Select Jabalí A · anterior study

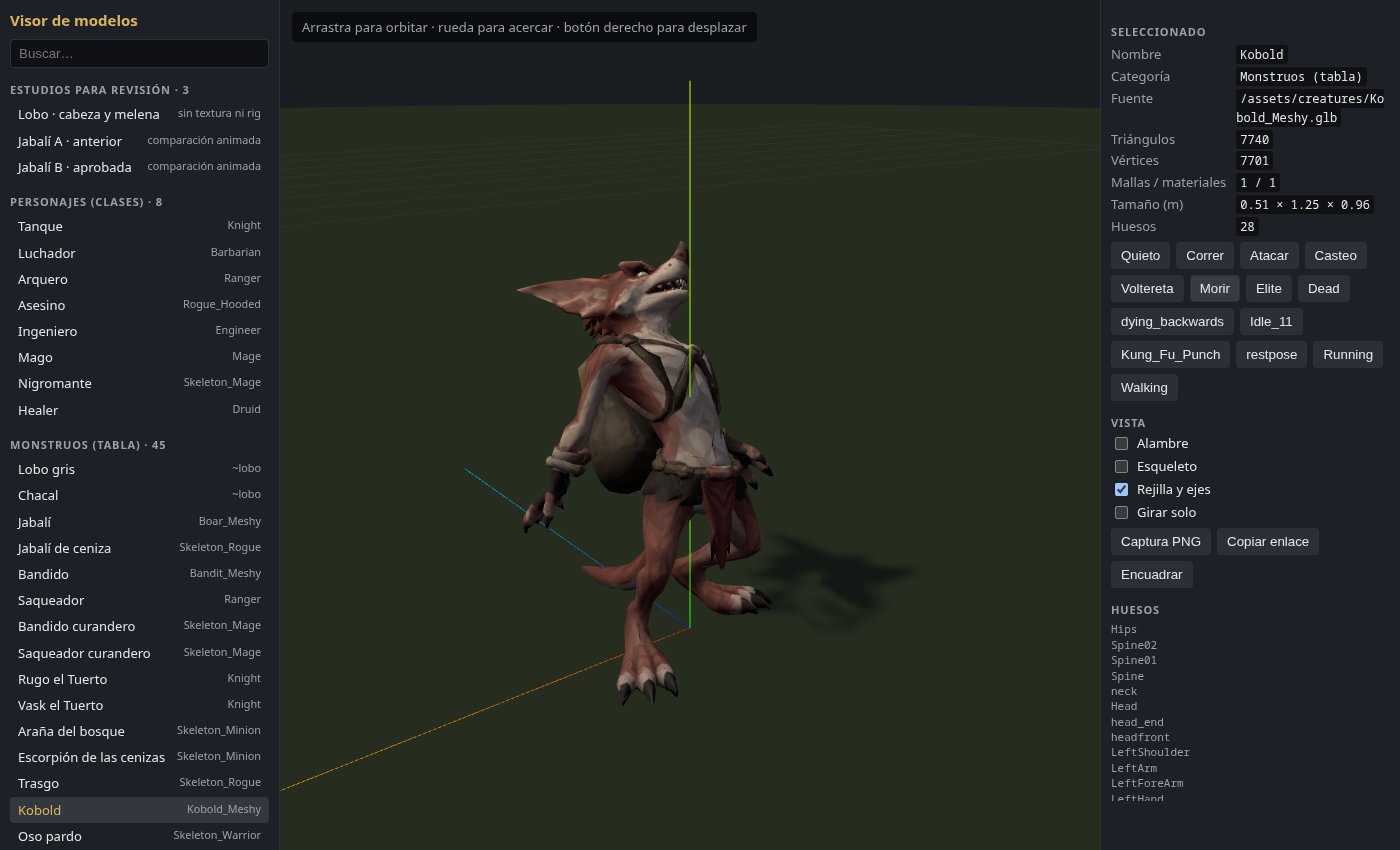139,141
